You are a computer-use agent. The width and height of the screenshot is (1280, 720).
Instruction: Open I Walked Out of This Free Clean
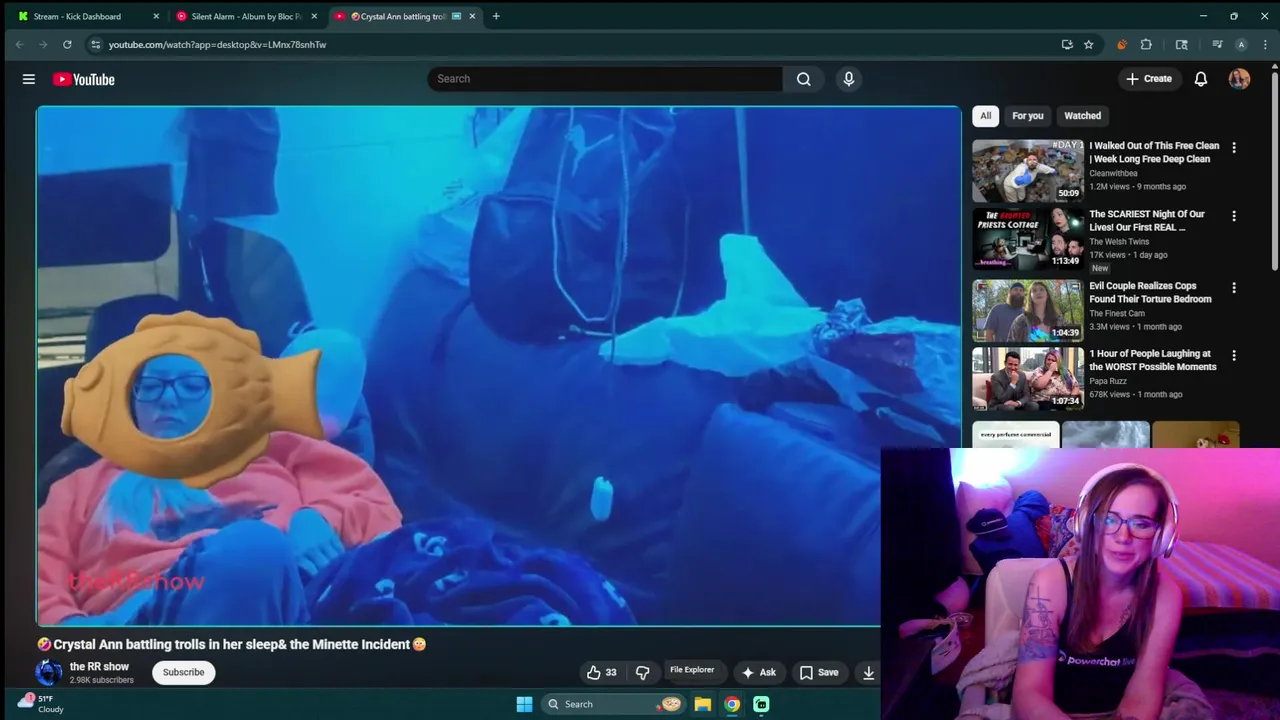1154,152
